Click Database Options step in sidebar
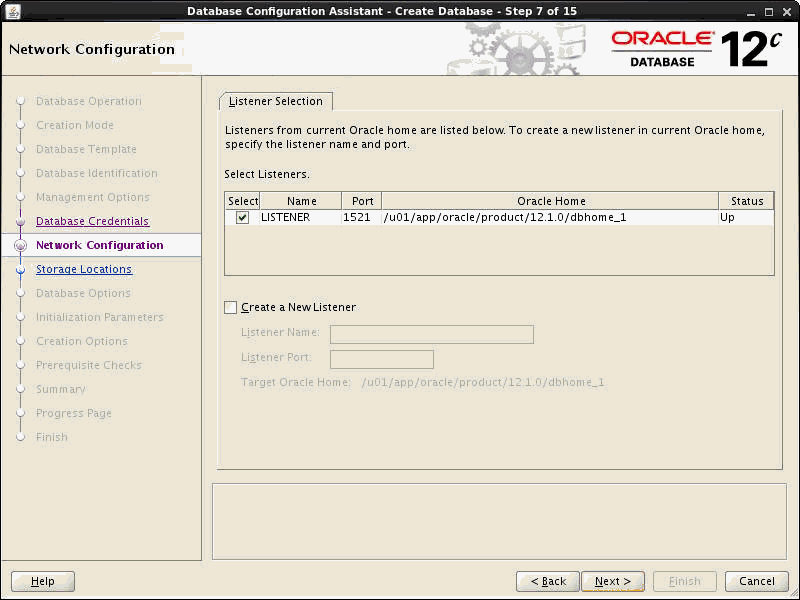The image size is (800, 600). (x=83, y=293)
